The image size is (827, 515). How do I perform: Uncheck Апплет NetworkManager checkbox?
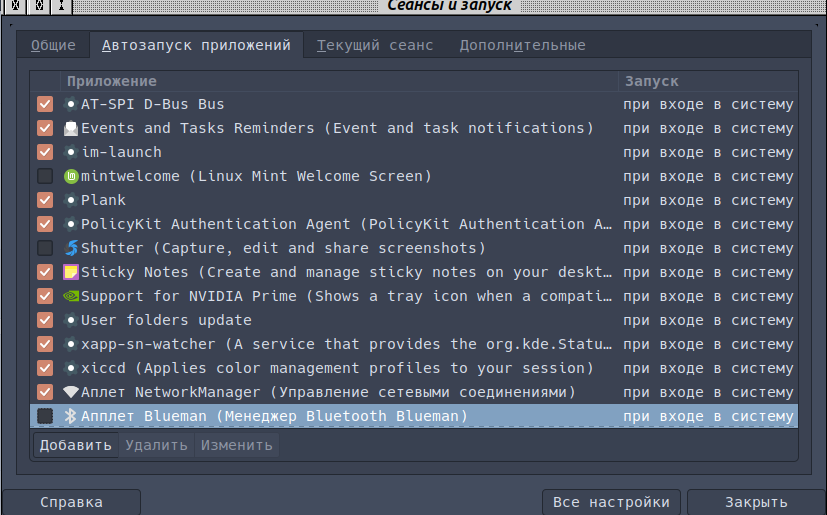pos(45,392)
